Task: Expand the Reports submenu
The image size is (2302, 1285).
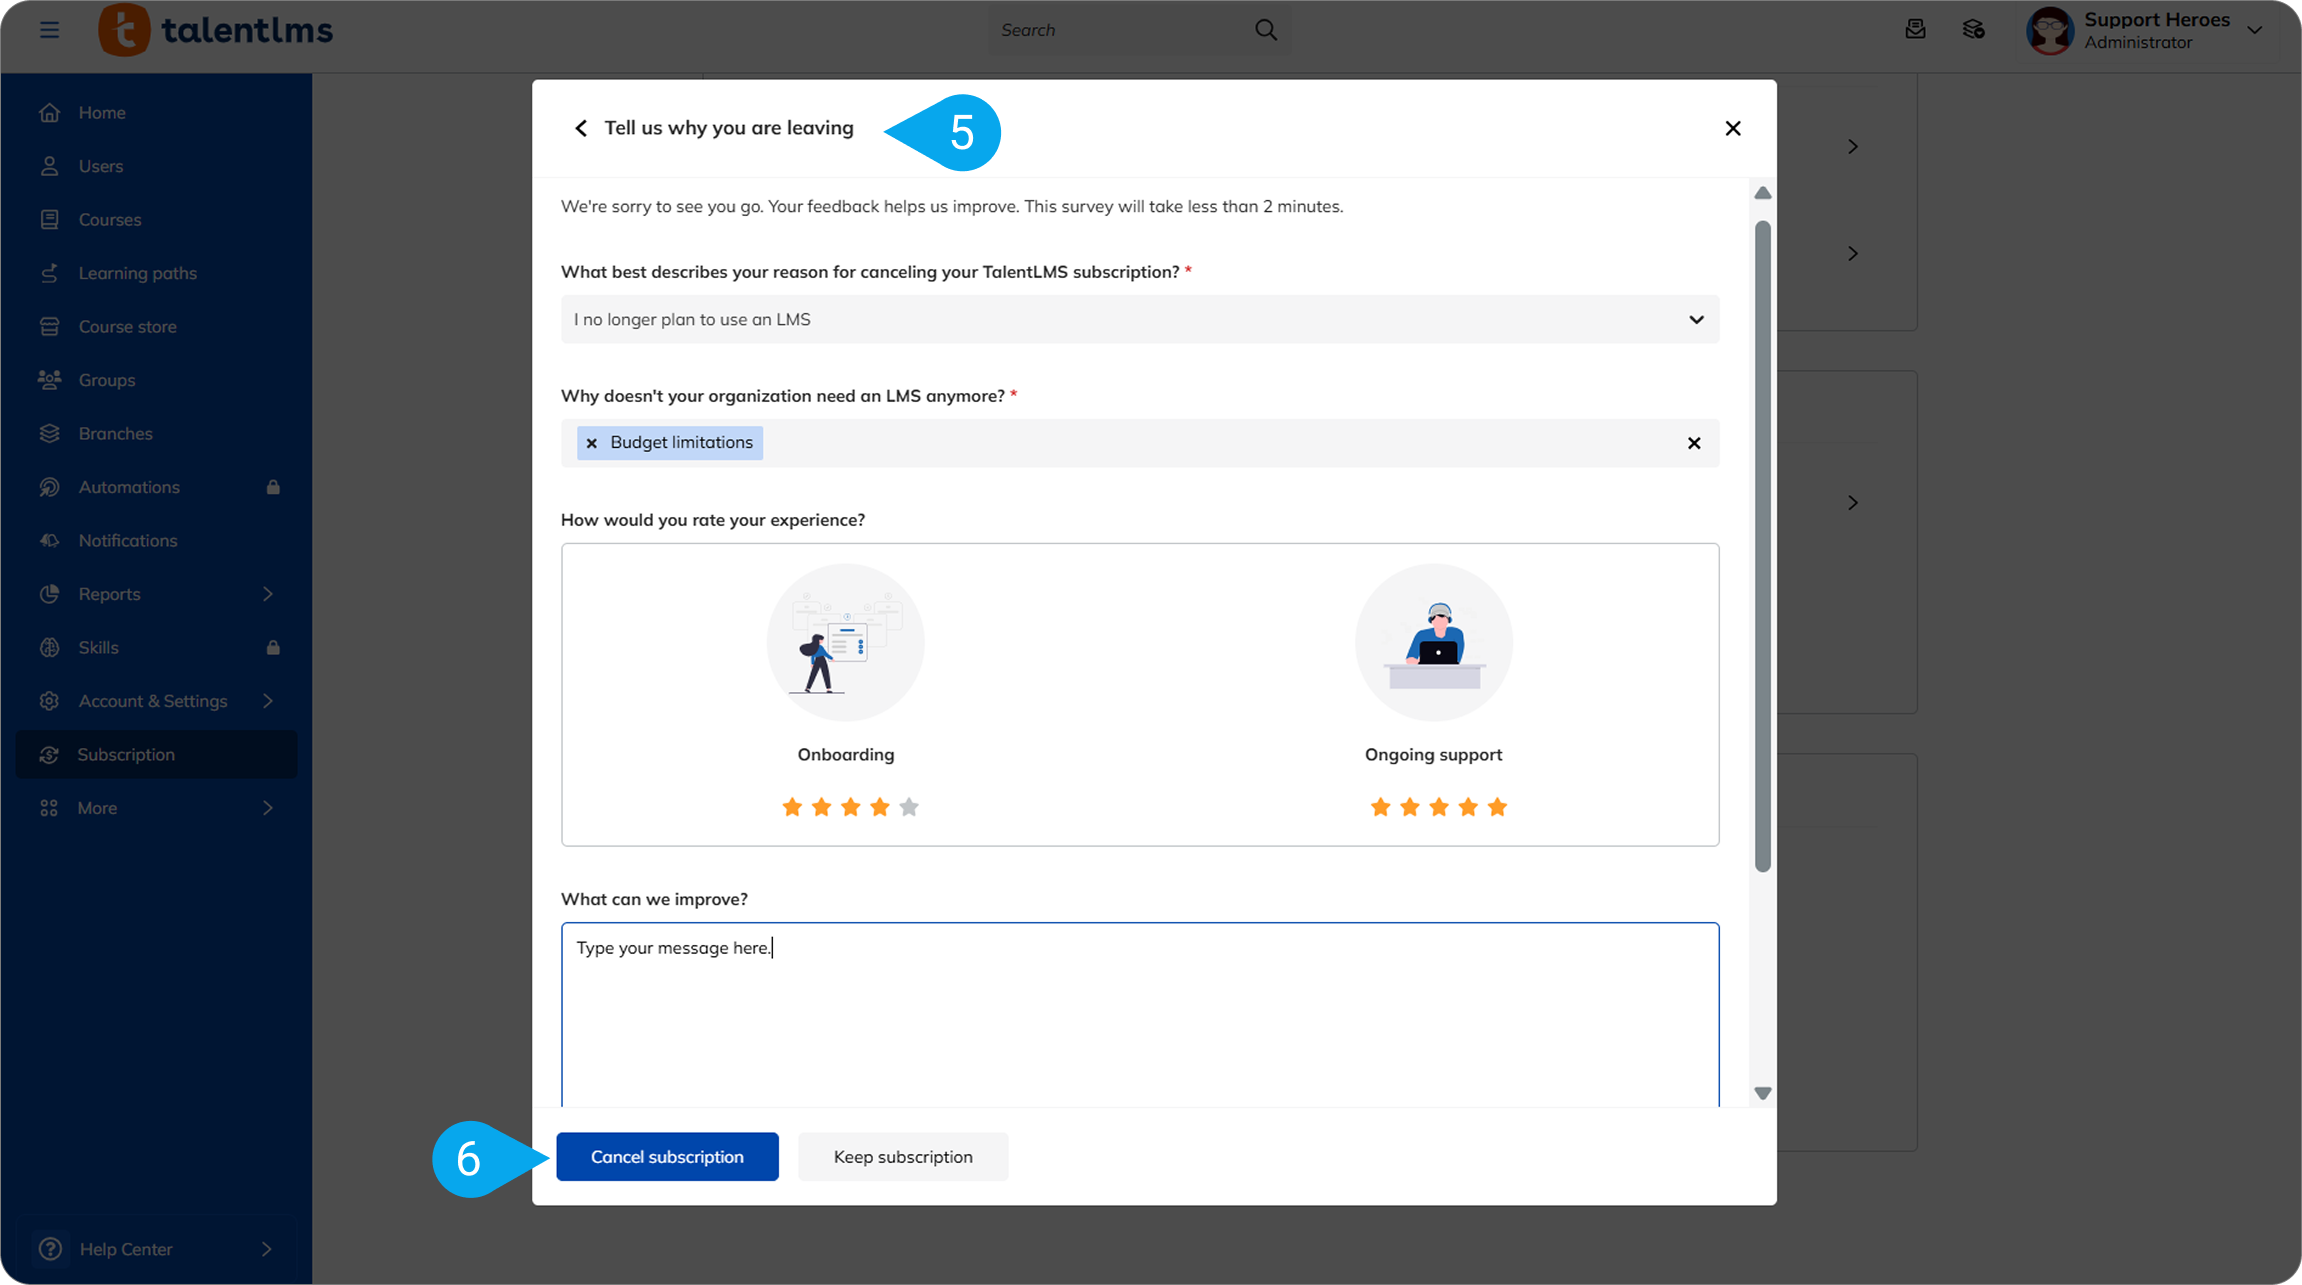Action: 267,594
